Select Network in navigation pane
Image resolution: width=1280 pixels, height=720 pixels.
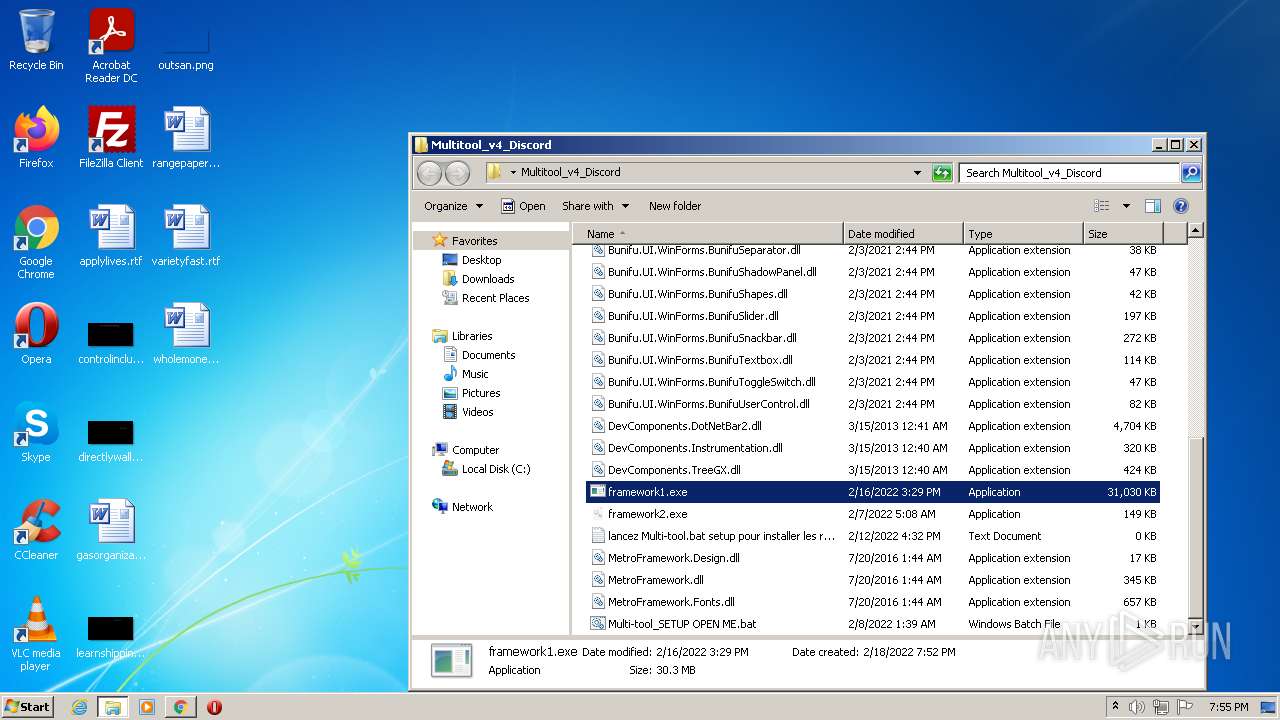click(472, 507)
